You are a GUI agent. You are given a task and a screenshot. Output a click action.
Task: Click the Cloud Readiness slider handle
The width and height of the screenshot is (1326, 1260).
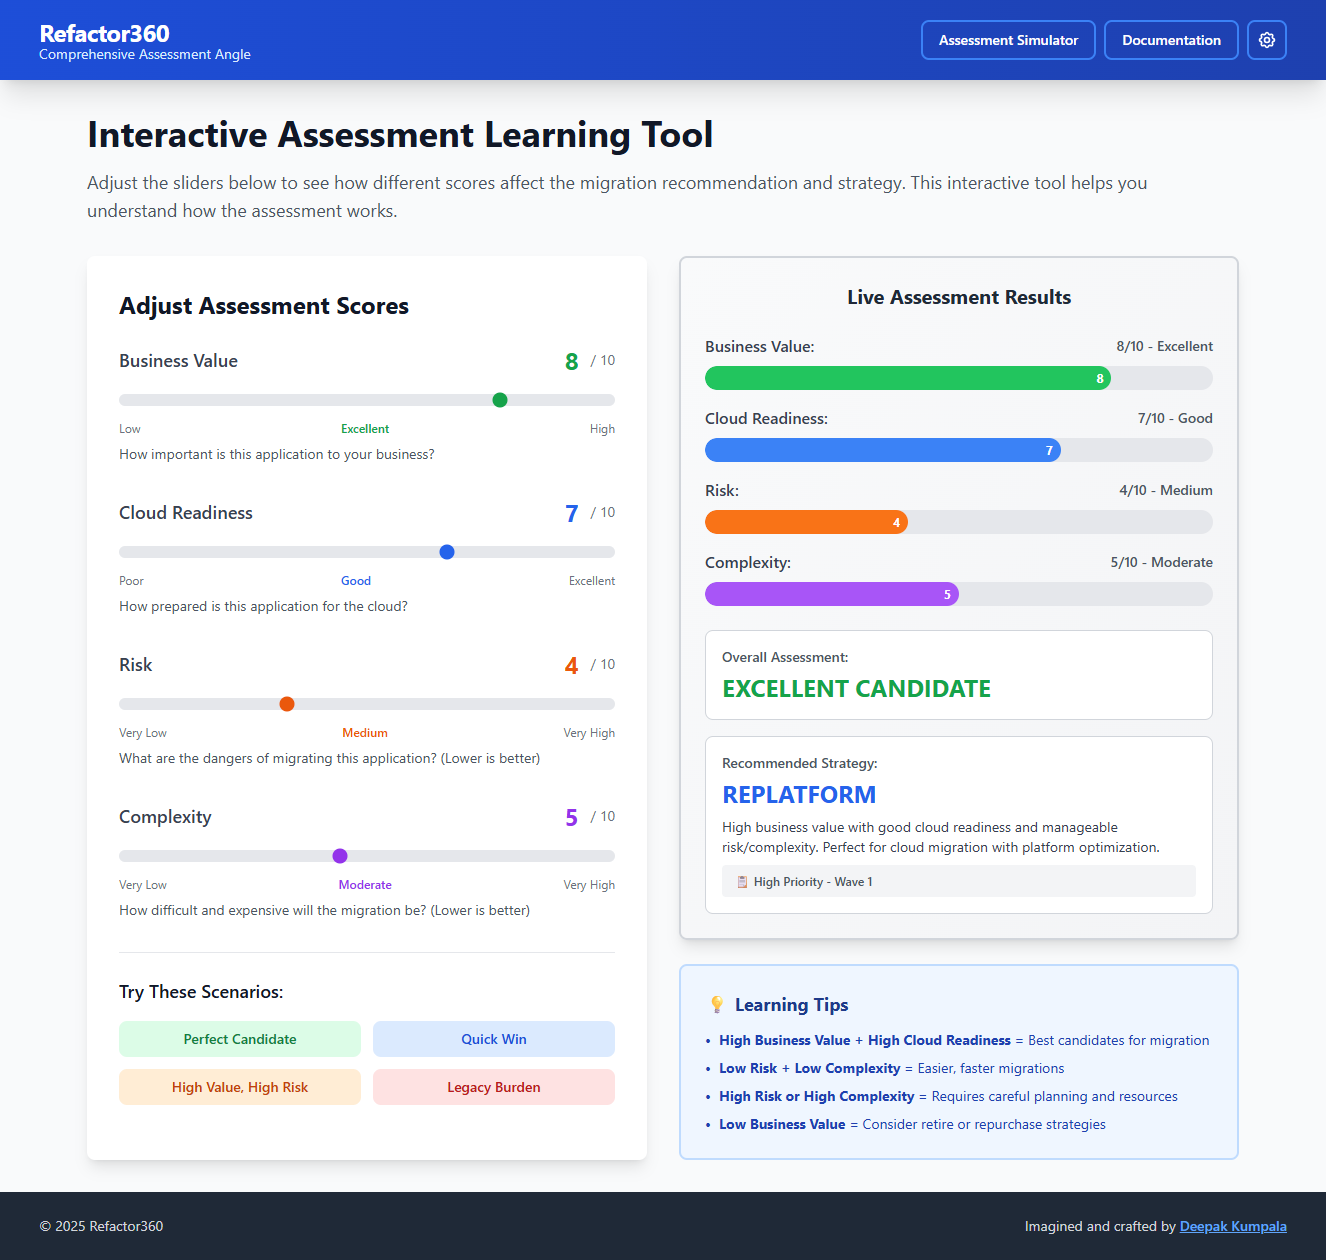[x=447, y=552]
